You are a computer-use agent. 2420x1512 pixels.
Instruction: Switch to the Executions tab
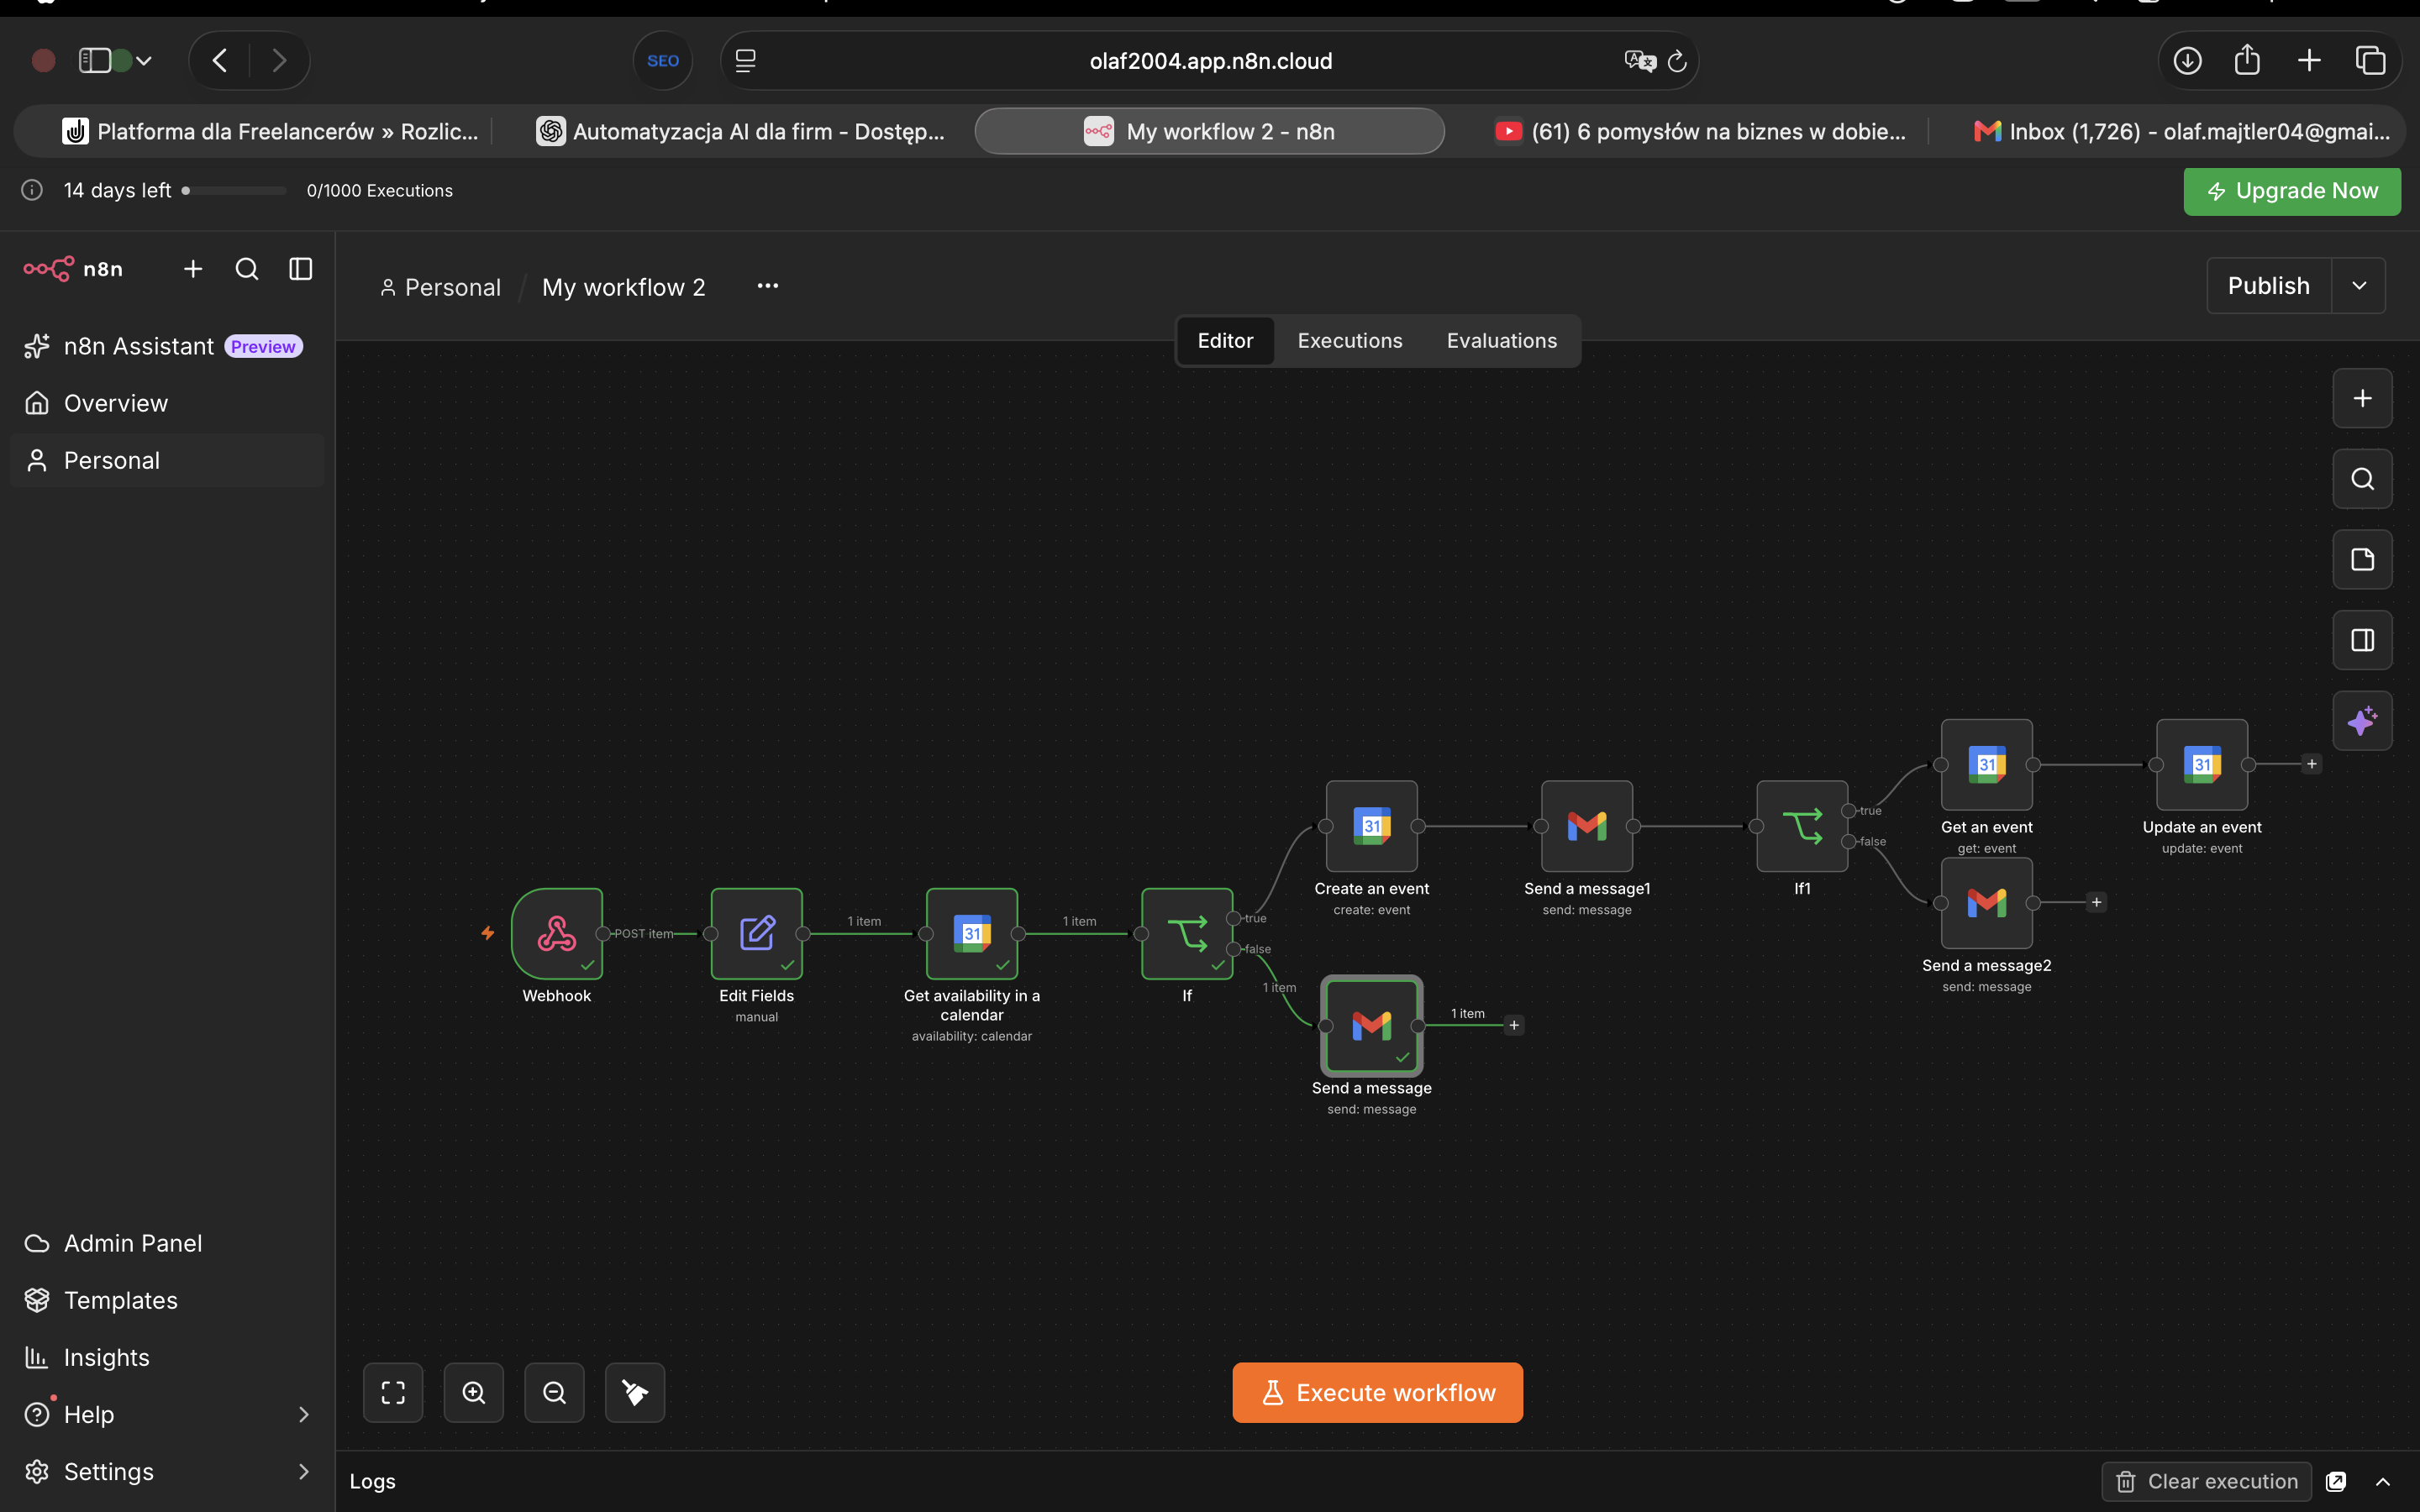(1349, 341)
